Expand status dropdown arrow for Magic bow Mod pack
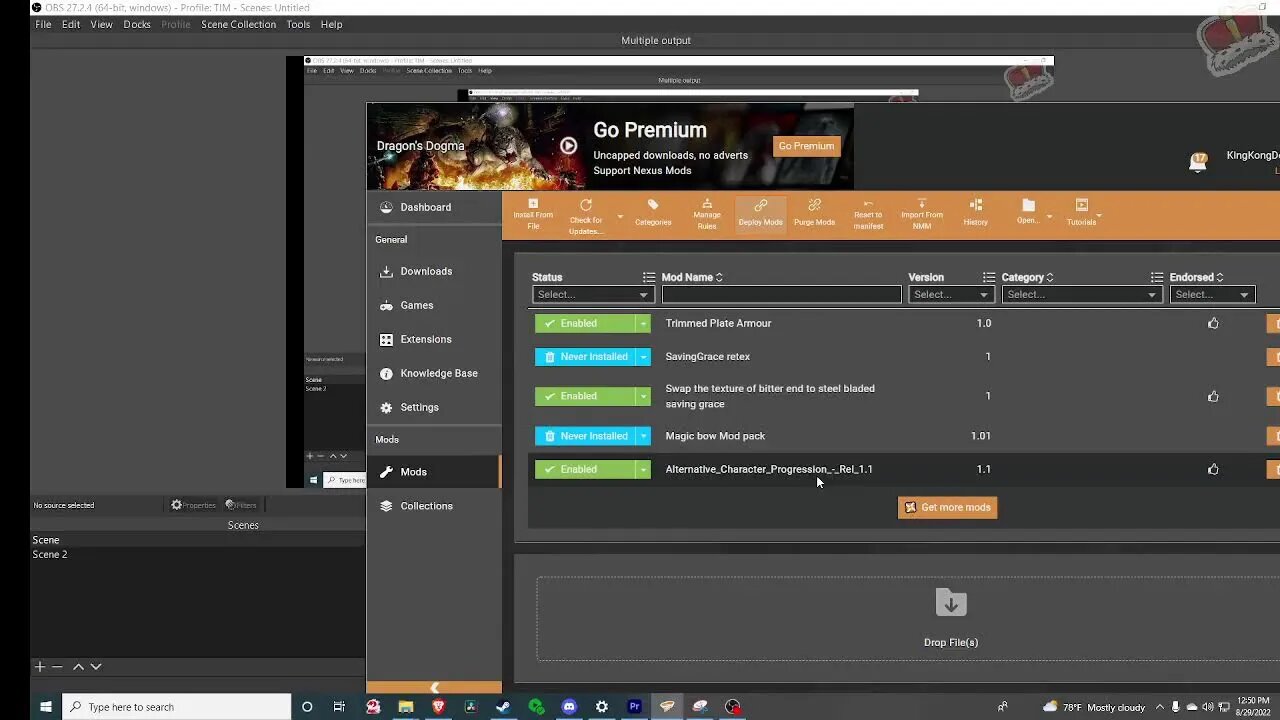 [643, 436]
